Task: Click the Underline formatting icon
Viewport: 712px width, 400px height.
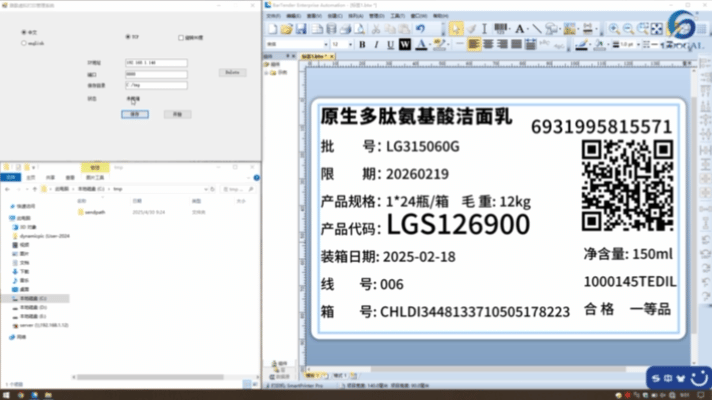Action: [x=390, y=45]
